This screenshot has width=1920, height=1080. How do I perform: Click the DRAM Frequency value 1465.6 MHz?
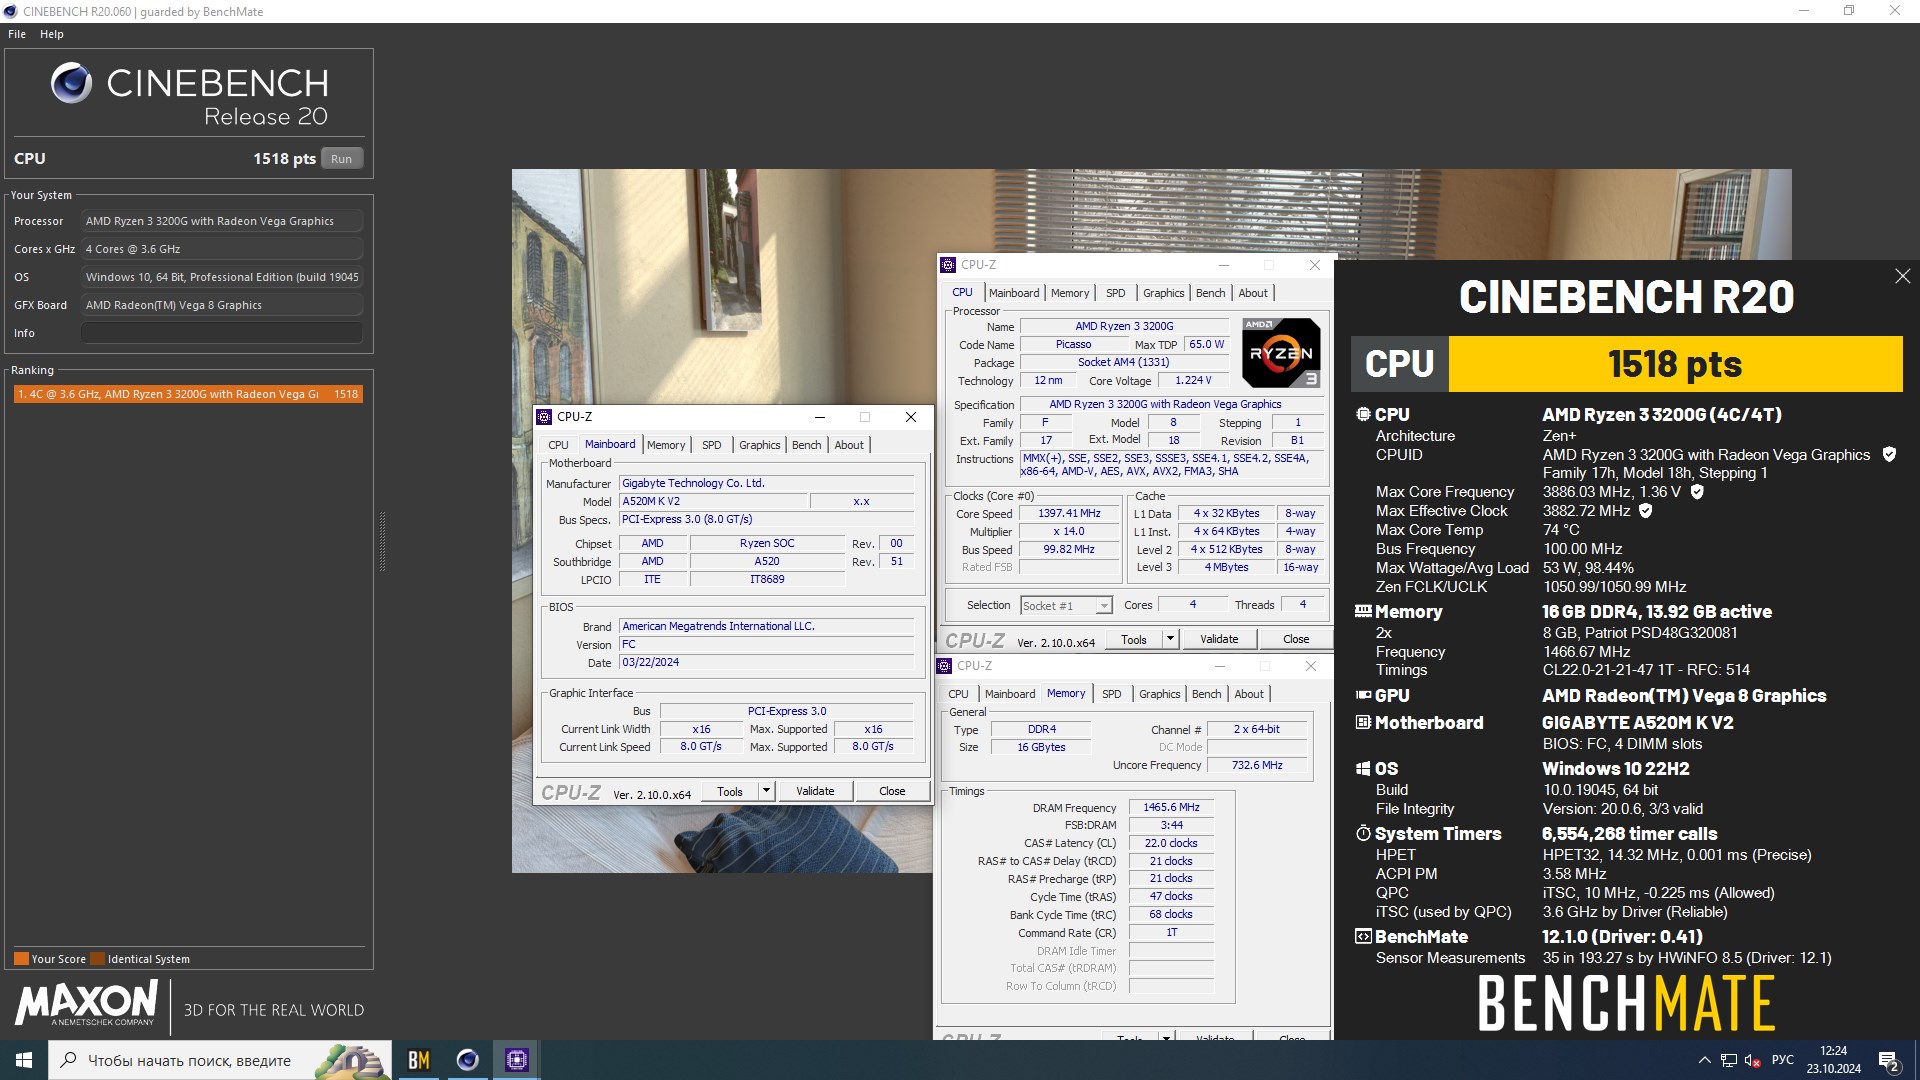click(1171, 807)
